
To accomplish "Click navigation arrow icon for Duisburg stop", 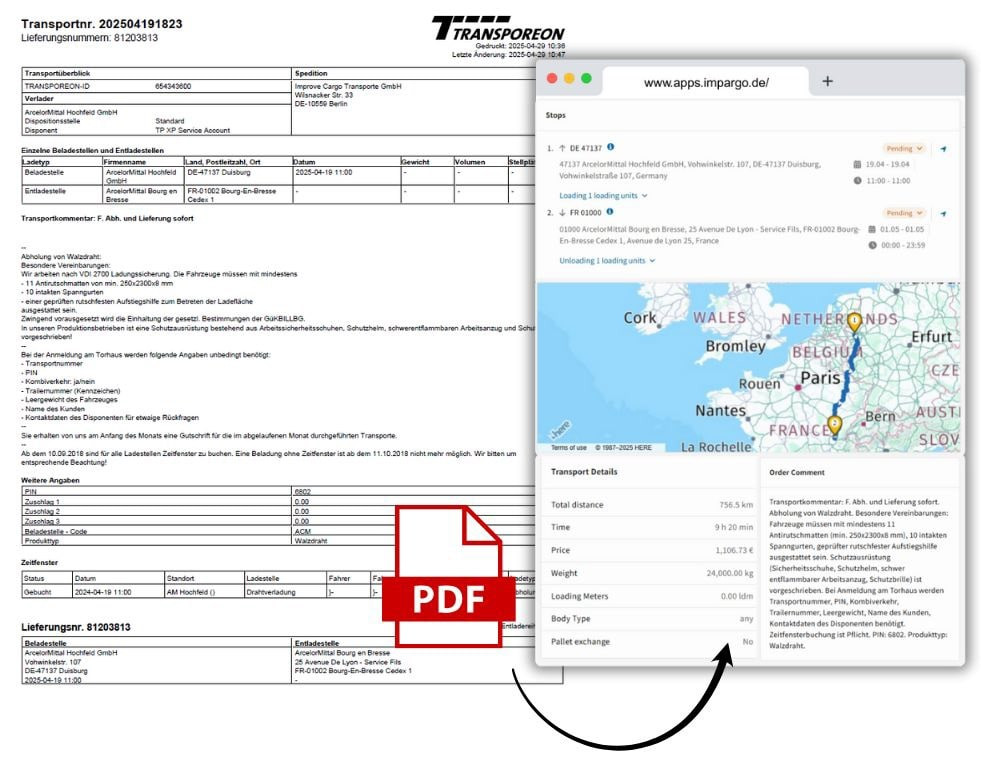I will click(943, 149).
